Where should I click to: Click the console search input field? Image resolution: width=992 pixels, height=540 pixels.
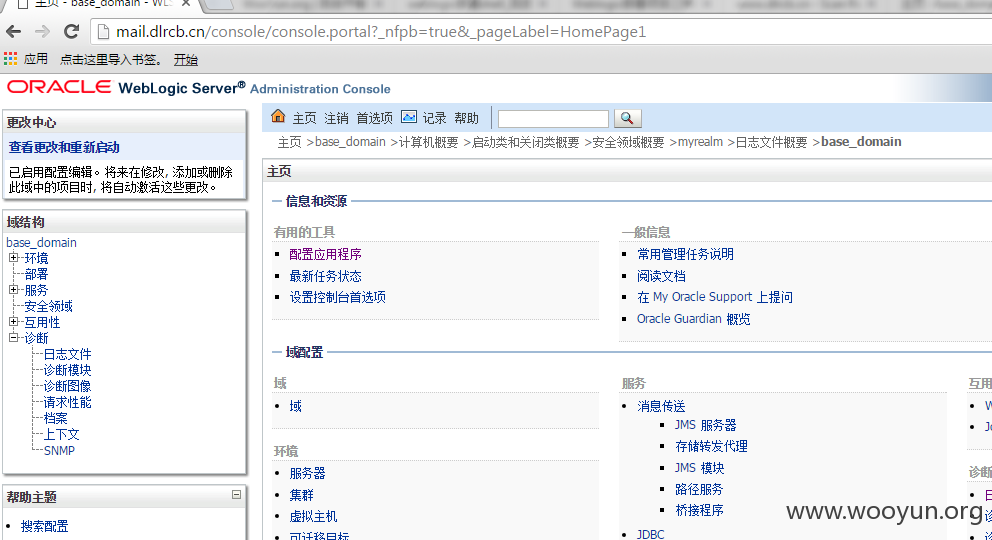553,119
